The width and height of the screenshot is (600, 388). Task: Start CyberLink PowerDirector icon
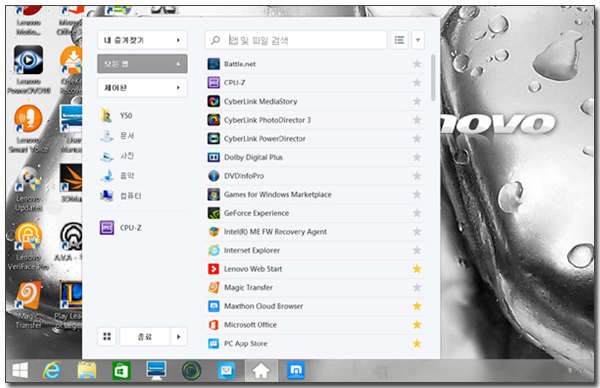pyautogui.click(x=214, y=139)
